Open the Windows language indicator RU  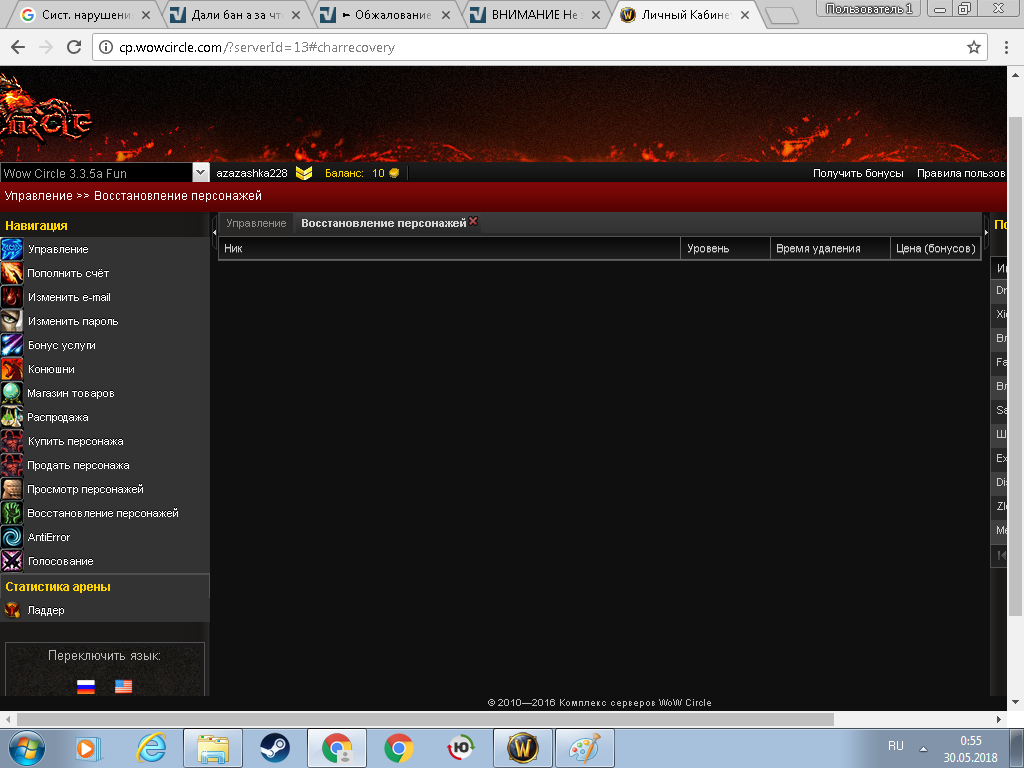pyautogui.click(x=895, y=747)
